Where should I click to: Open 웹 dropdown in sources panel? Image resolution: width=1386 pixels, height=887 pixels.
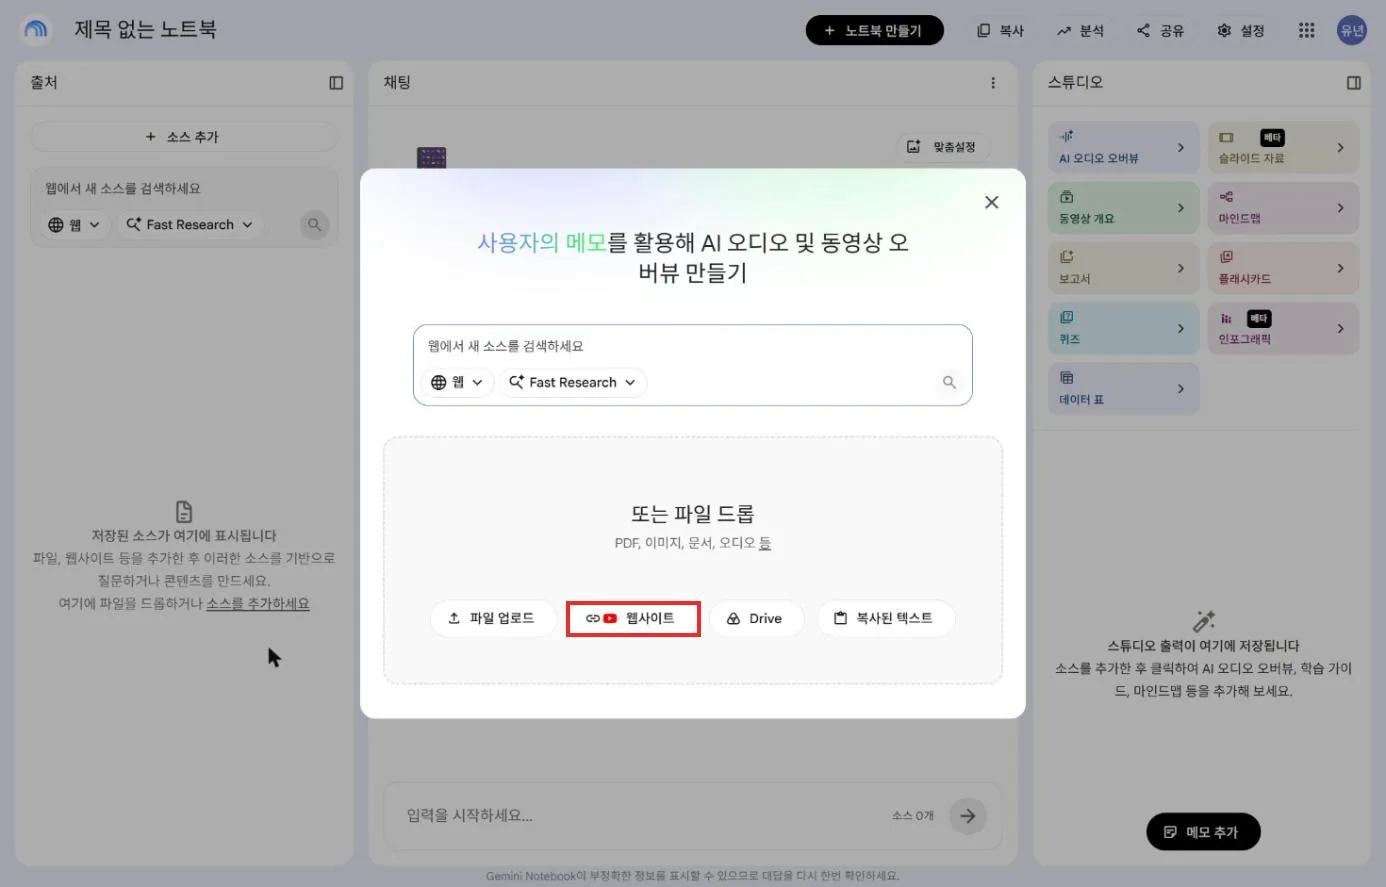point(74,225)
